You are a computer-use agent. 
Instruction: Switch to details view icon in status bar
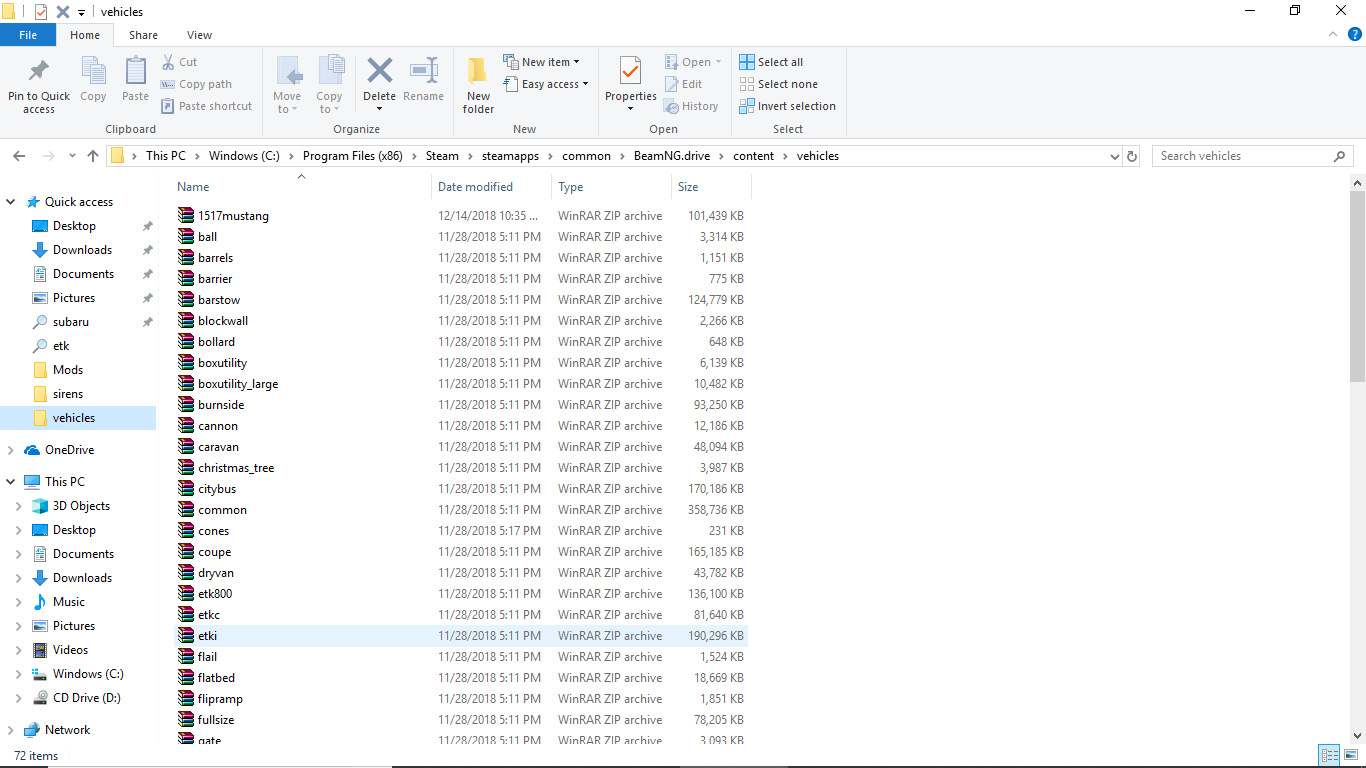tap(1330, 756)
